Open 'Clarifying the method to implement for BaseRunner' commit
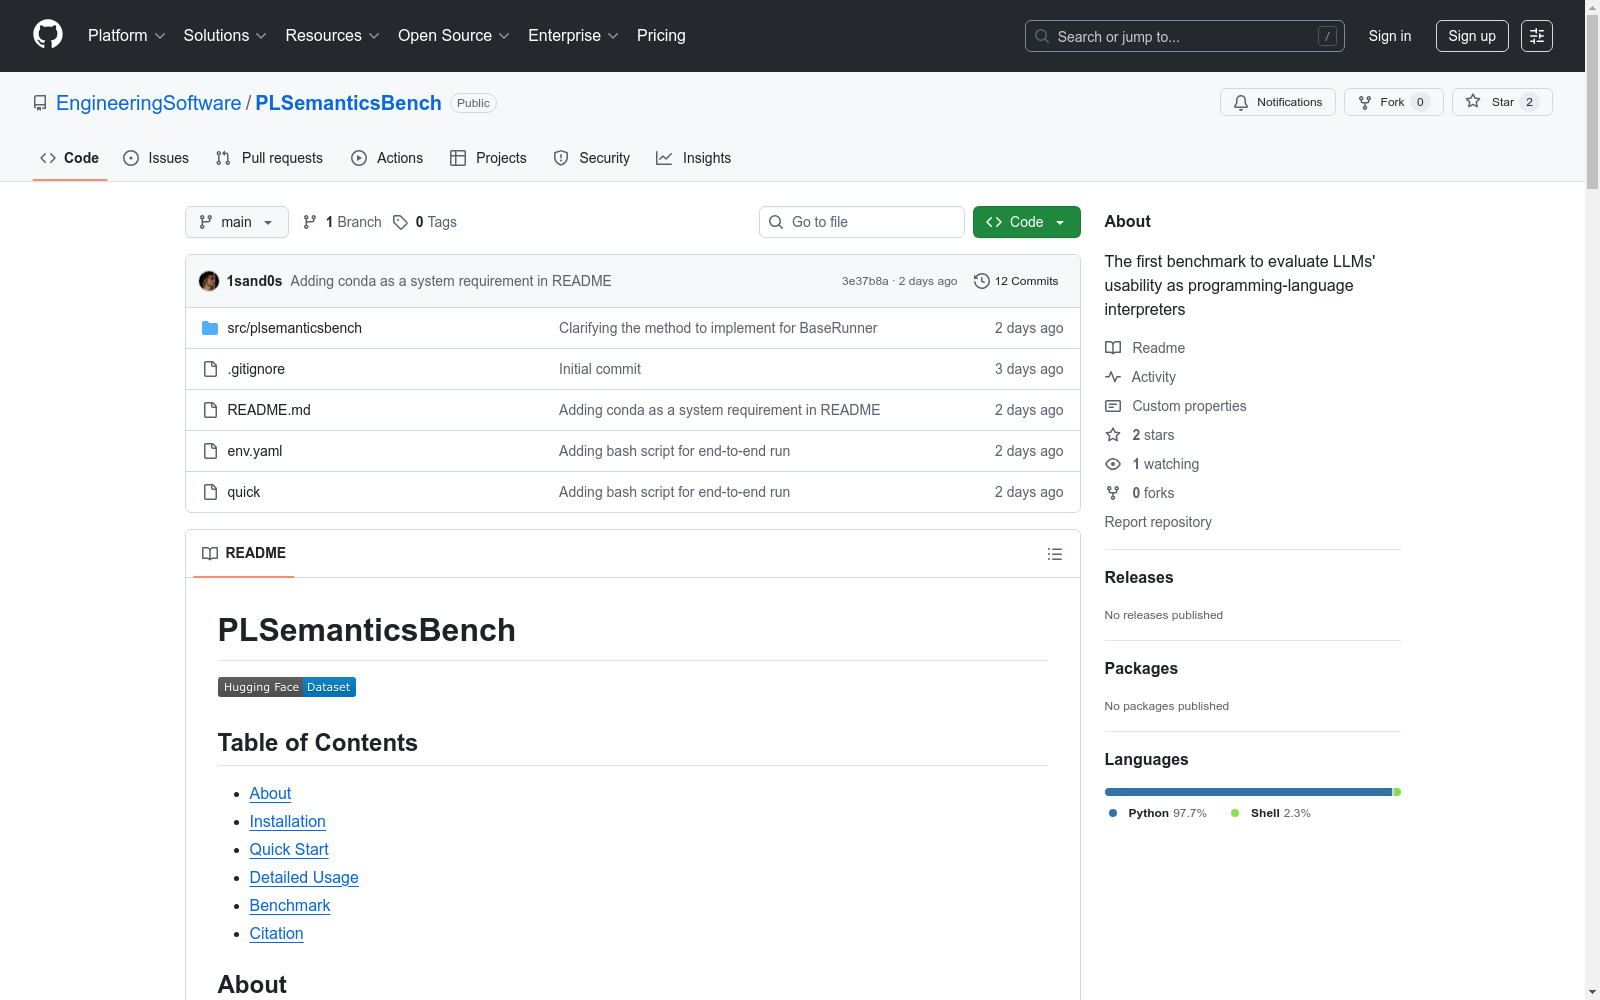1600x1000 pixels. pos(718,328)
